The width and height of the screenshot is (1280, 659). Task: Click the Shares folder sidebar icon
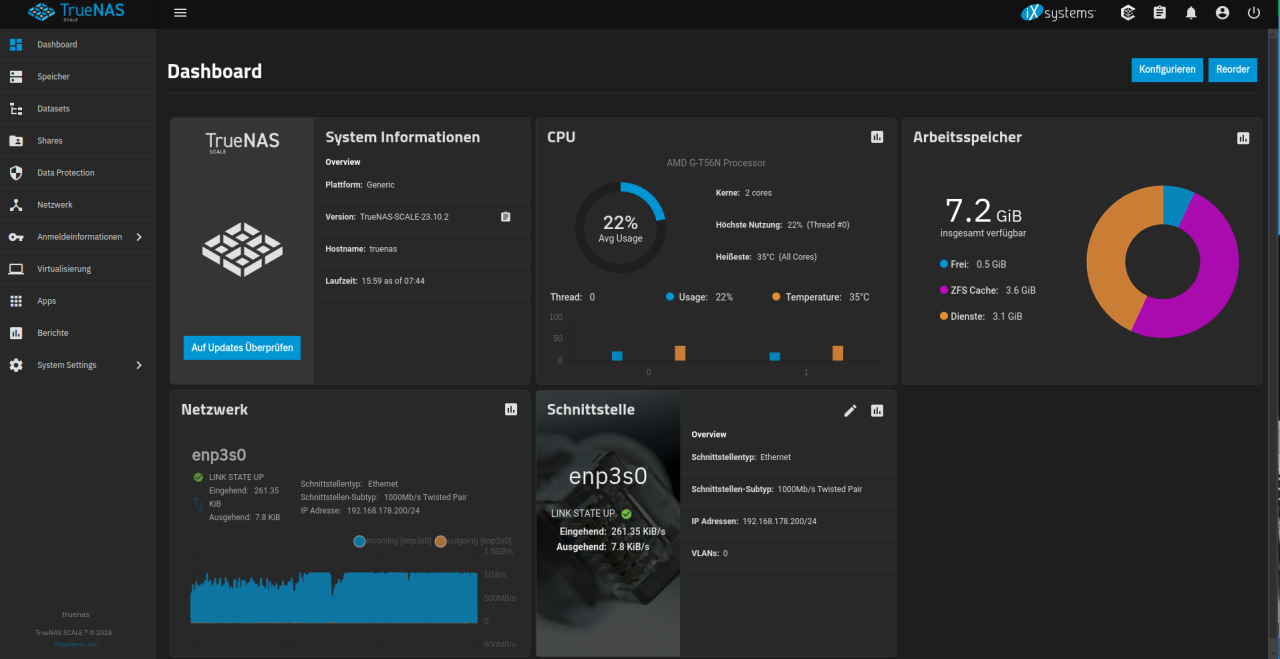[16, 141]
